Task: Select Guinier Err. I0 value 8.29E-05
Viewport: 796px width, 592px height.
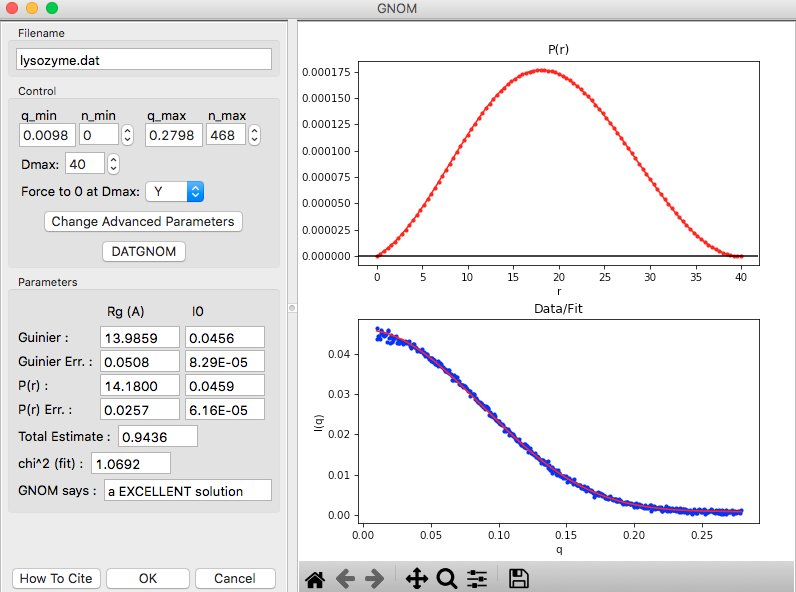Action: click(x=225, y=362)
